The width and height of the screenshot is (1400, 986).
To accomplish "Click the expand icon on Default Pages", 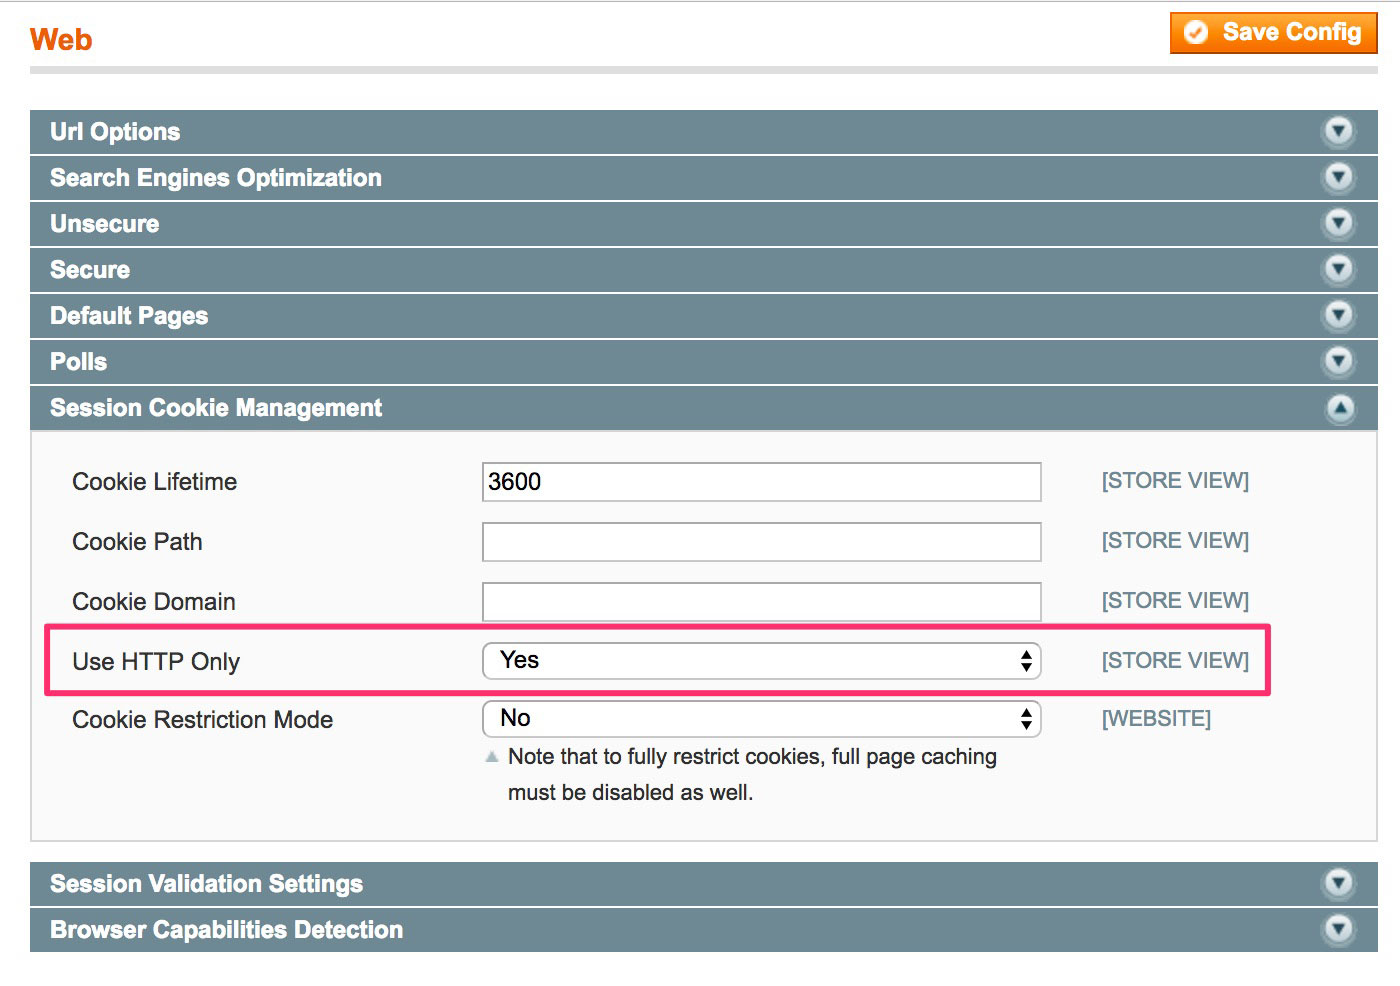I will pos(1338,315).
